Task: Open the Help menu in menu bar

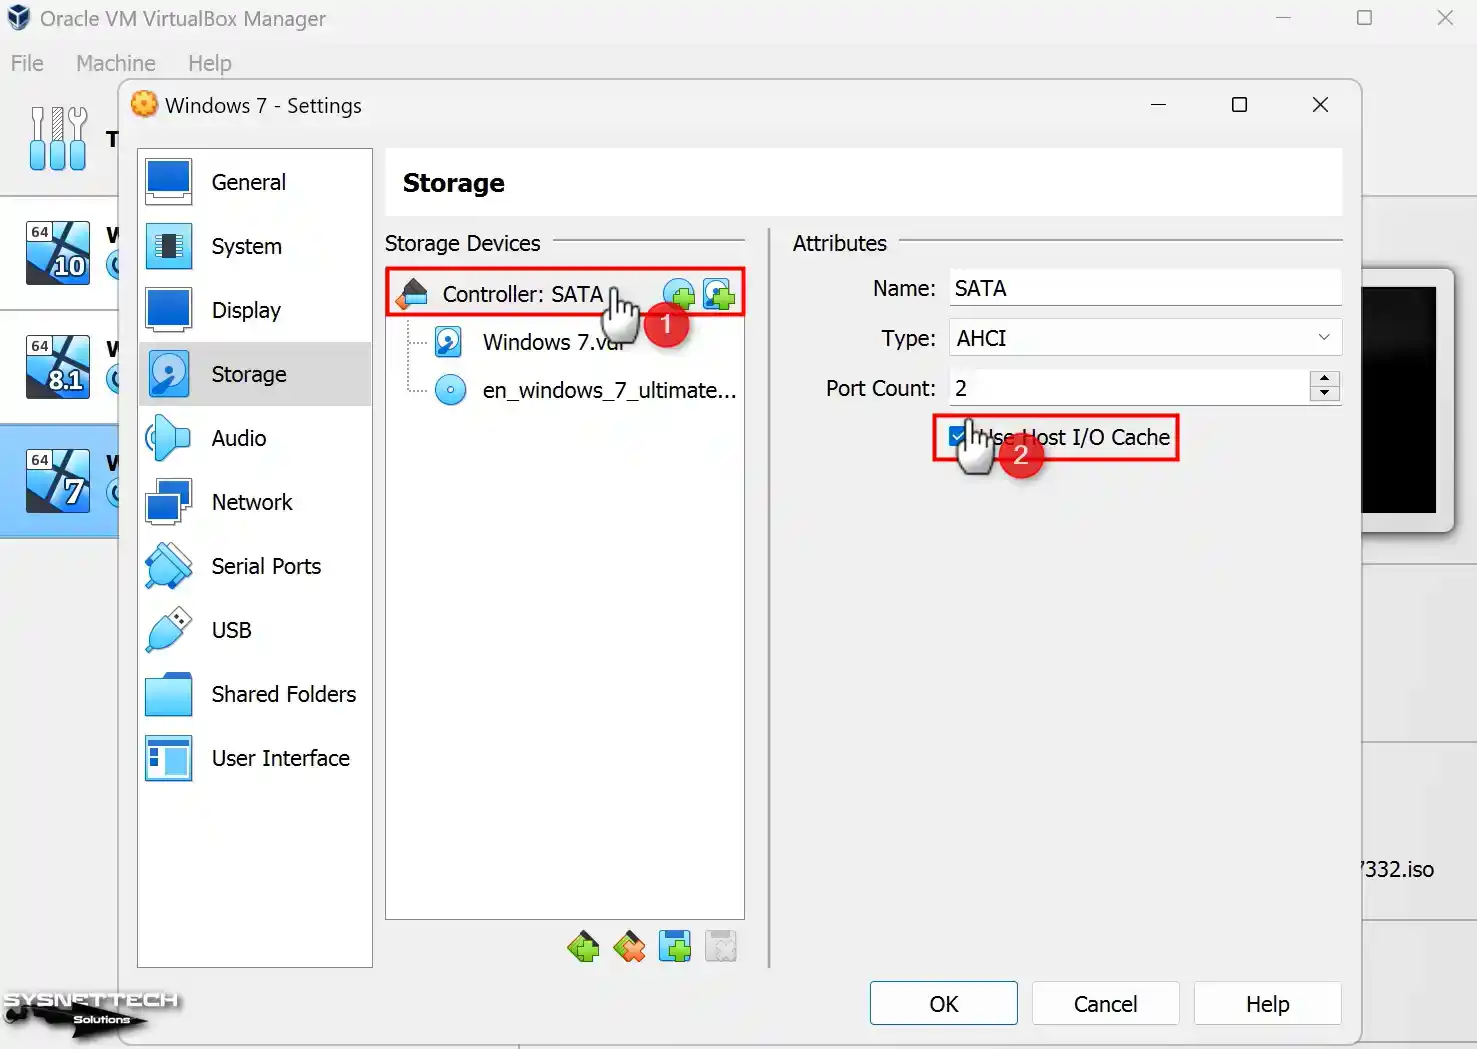Action: pos(210,63)
